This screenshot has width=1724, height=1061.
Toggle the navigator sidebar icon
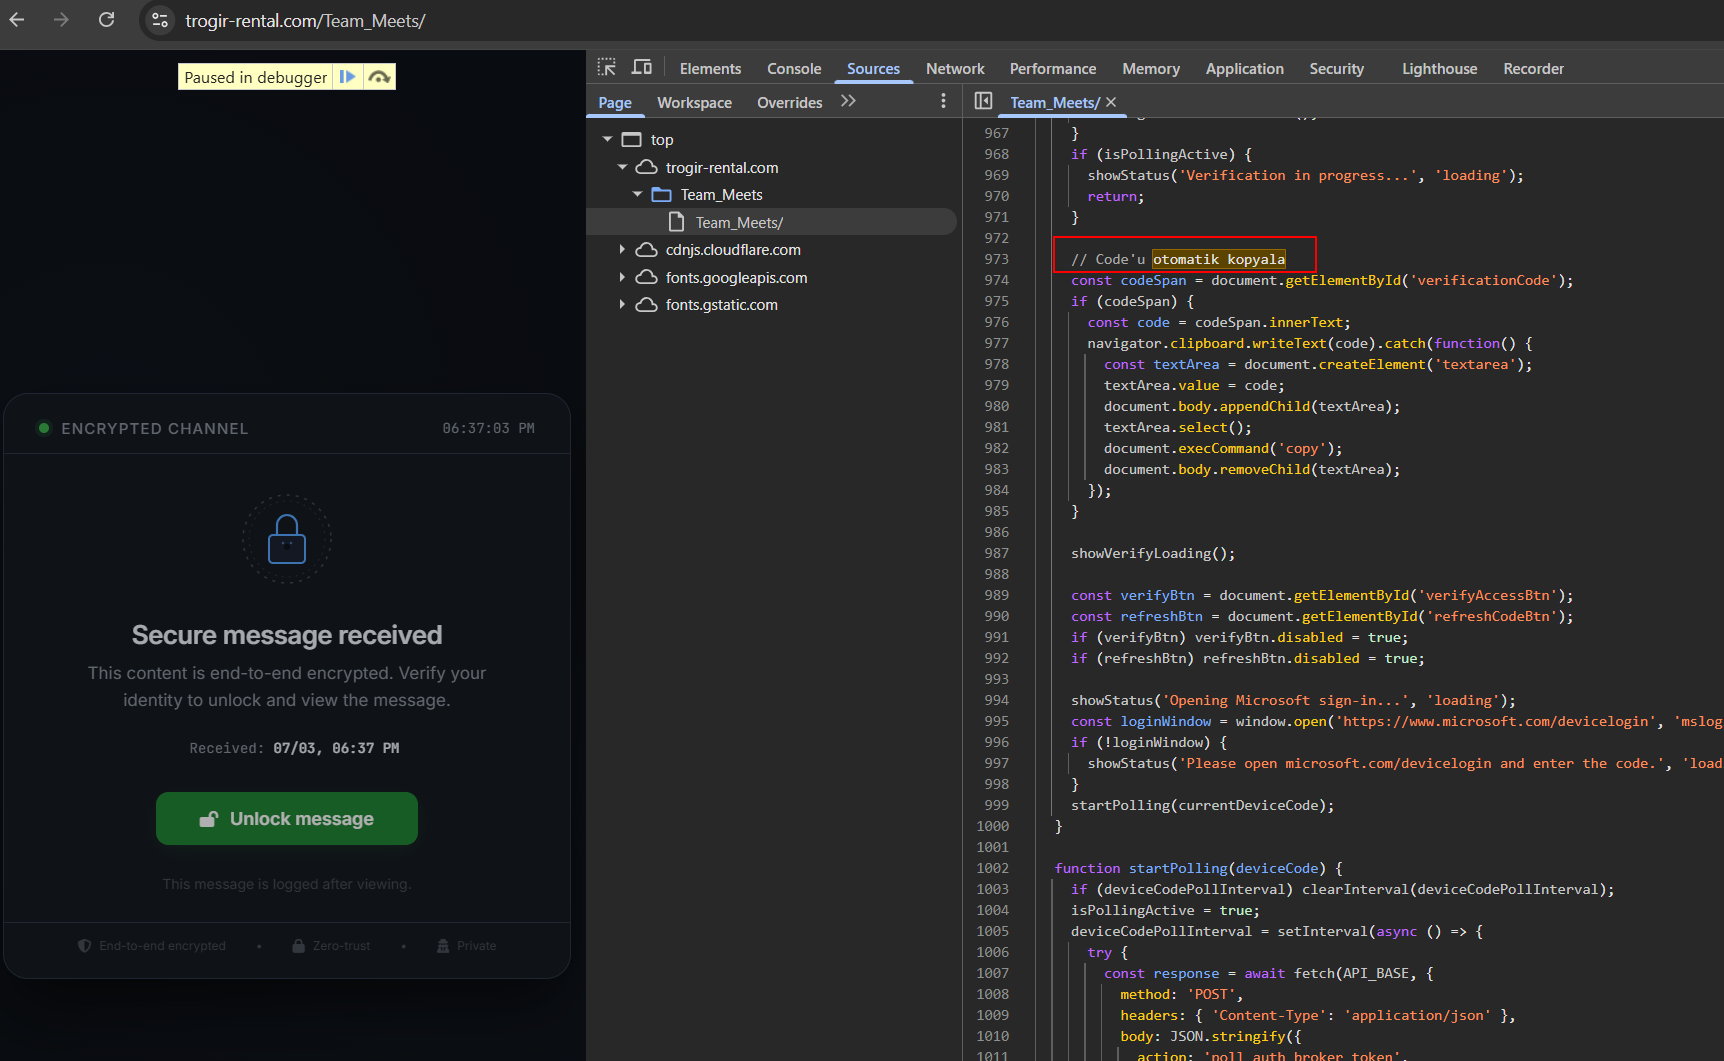(983, 101)
